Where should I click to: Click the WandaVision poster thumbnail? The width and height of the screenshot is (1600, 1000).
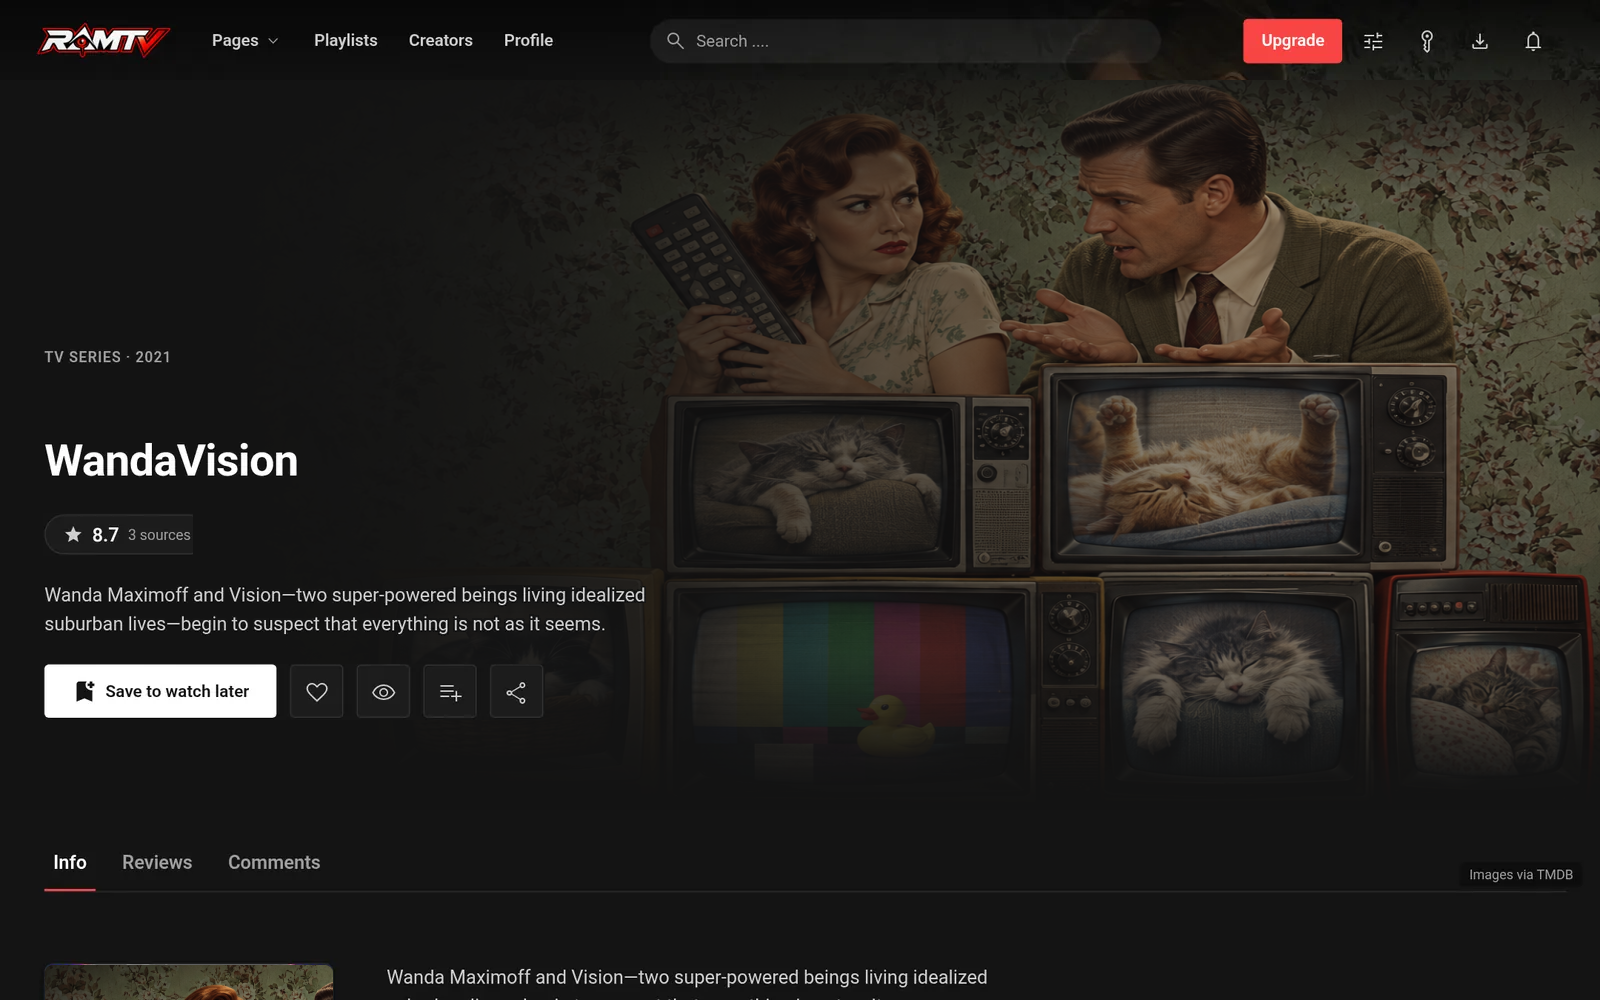click(x=189, y=982)
